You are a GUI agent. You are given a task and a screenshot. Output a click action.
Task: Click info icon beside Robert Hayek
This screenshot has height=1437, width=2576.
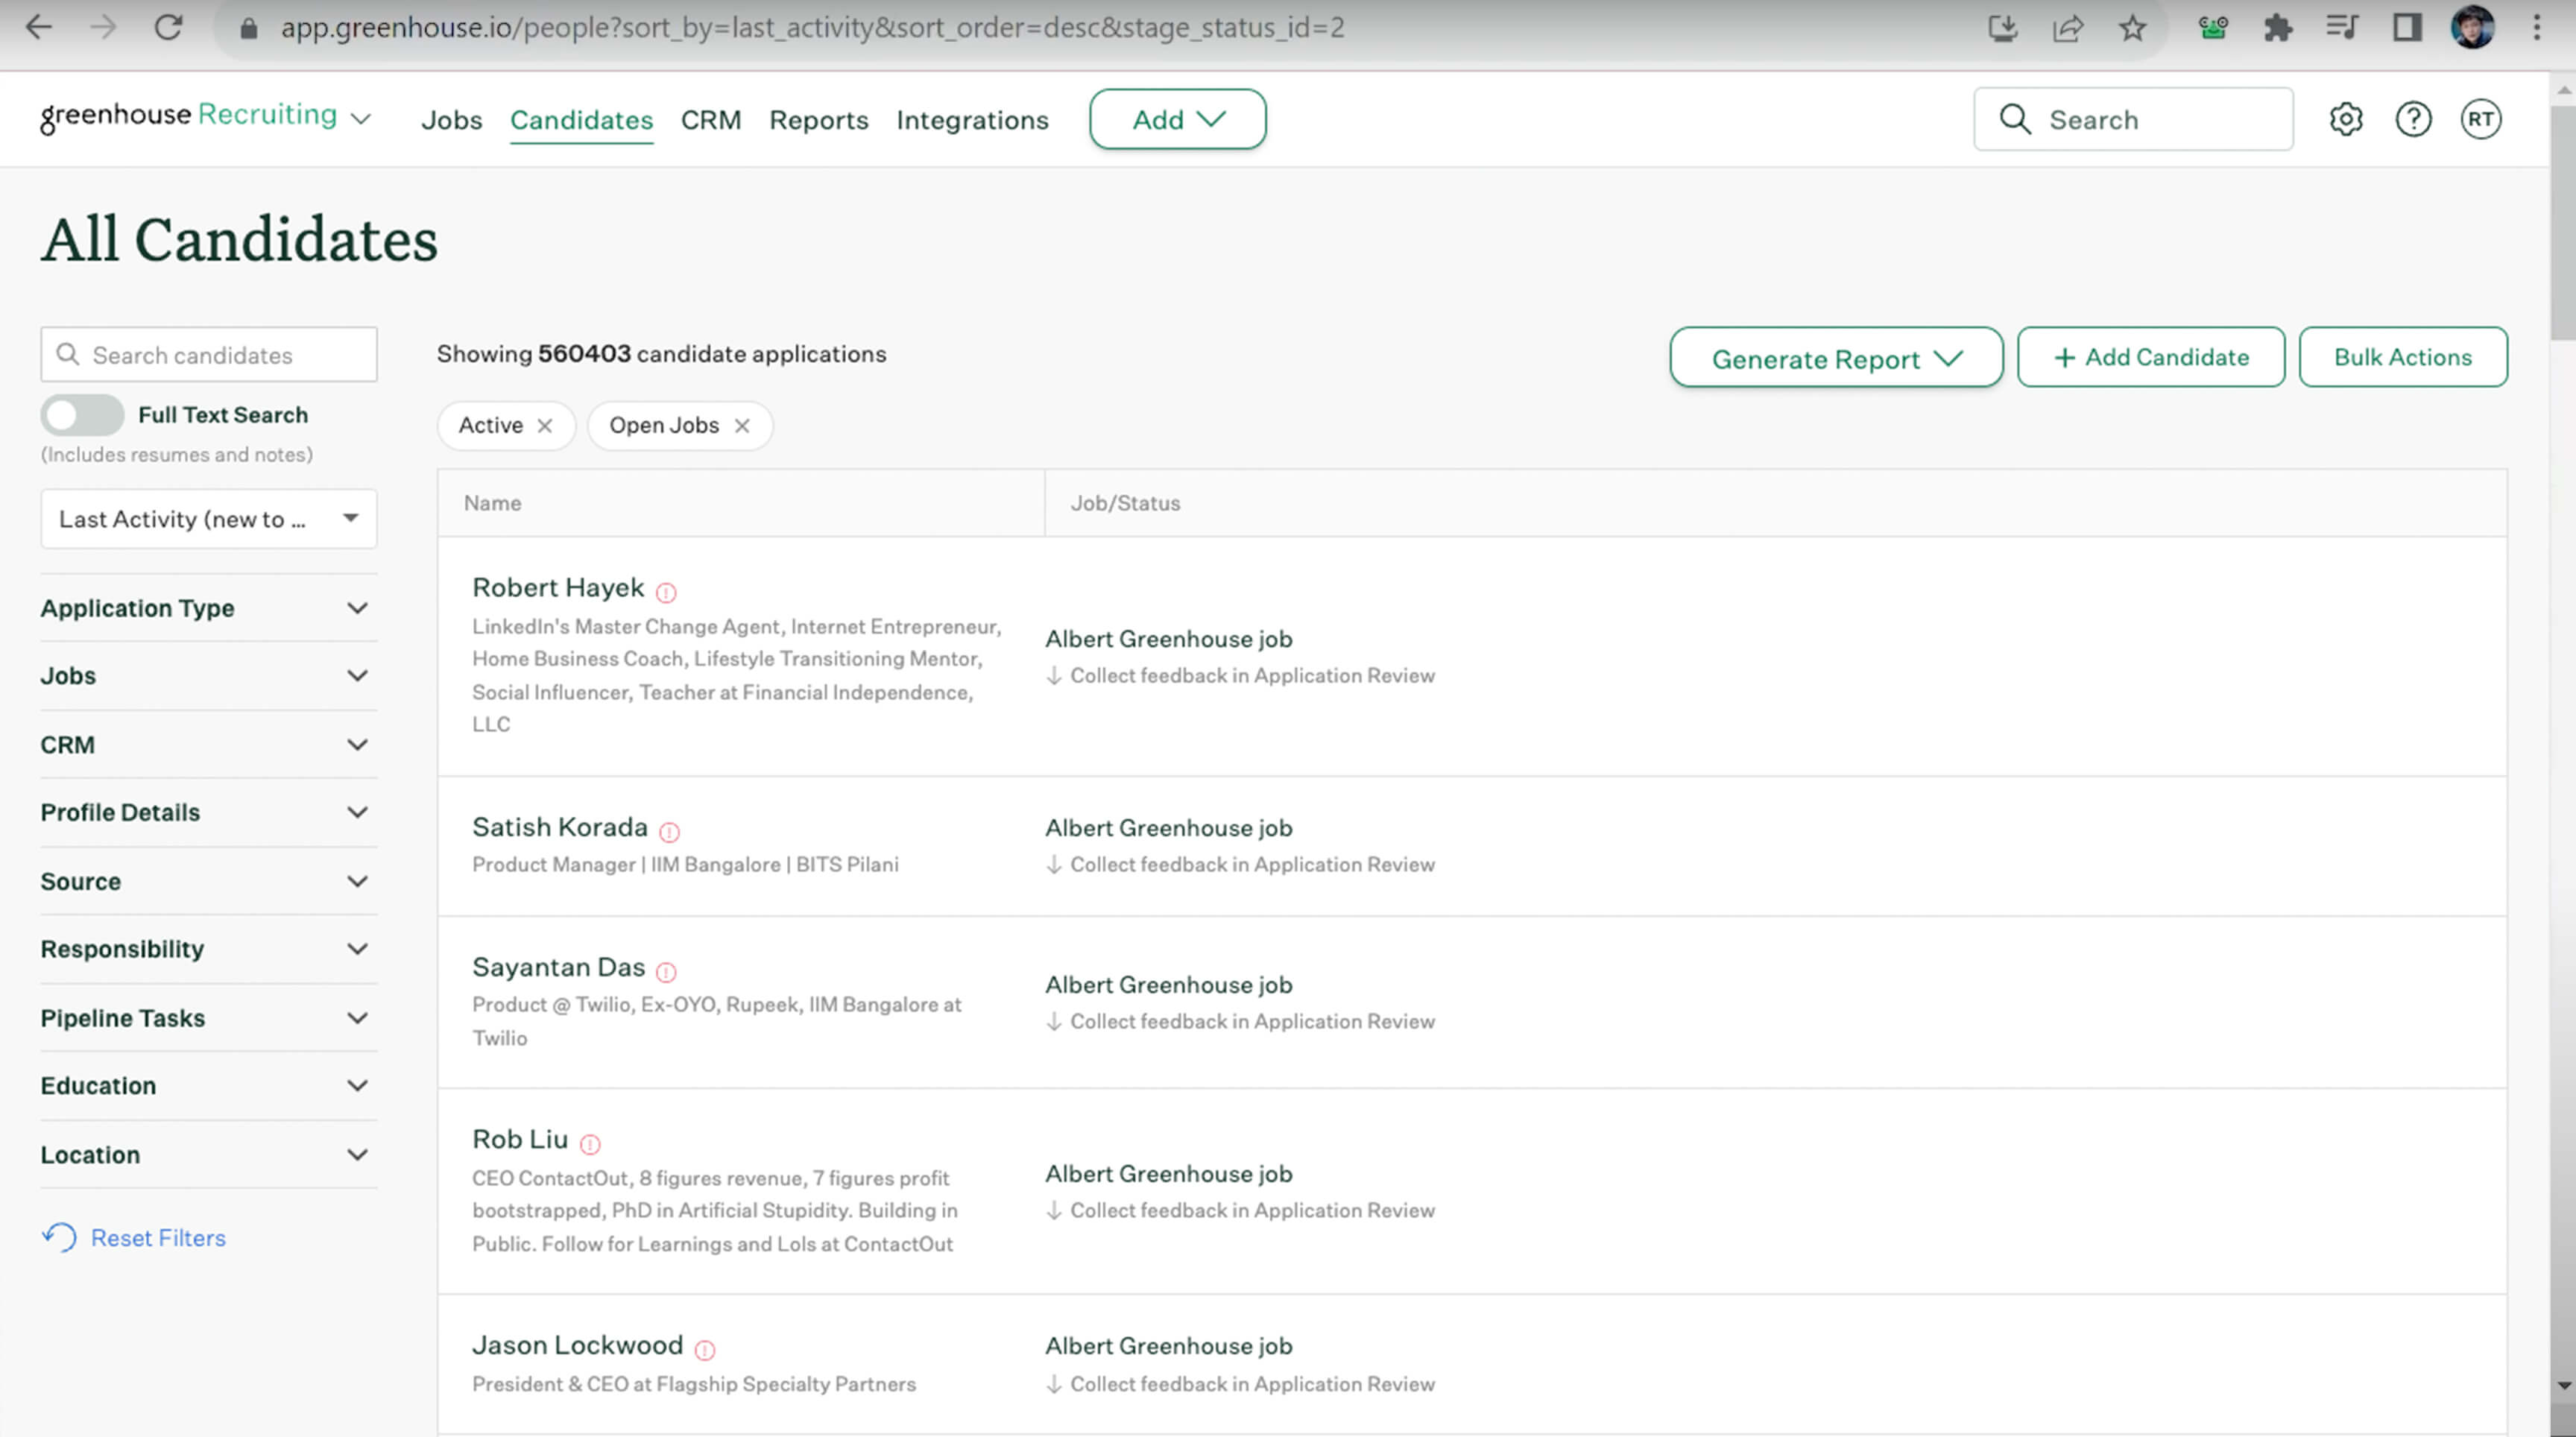(666, 592)
